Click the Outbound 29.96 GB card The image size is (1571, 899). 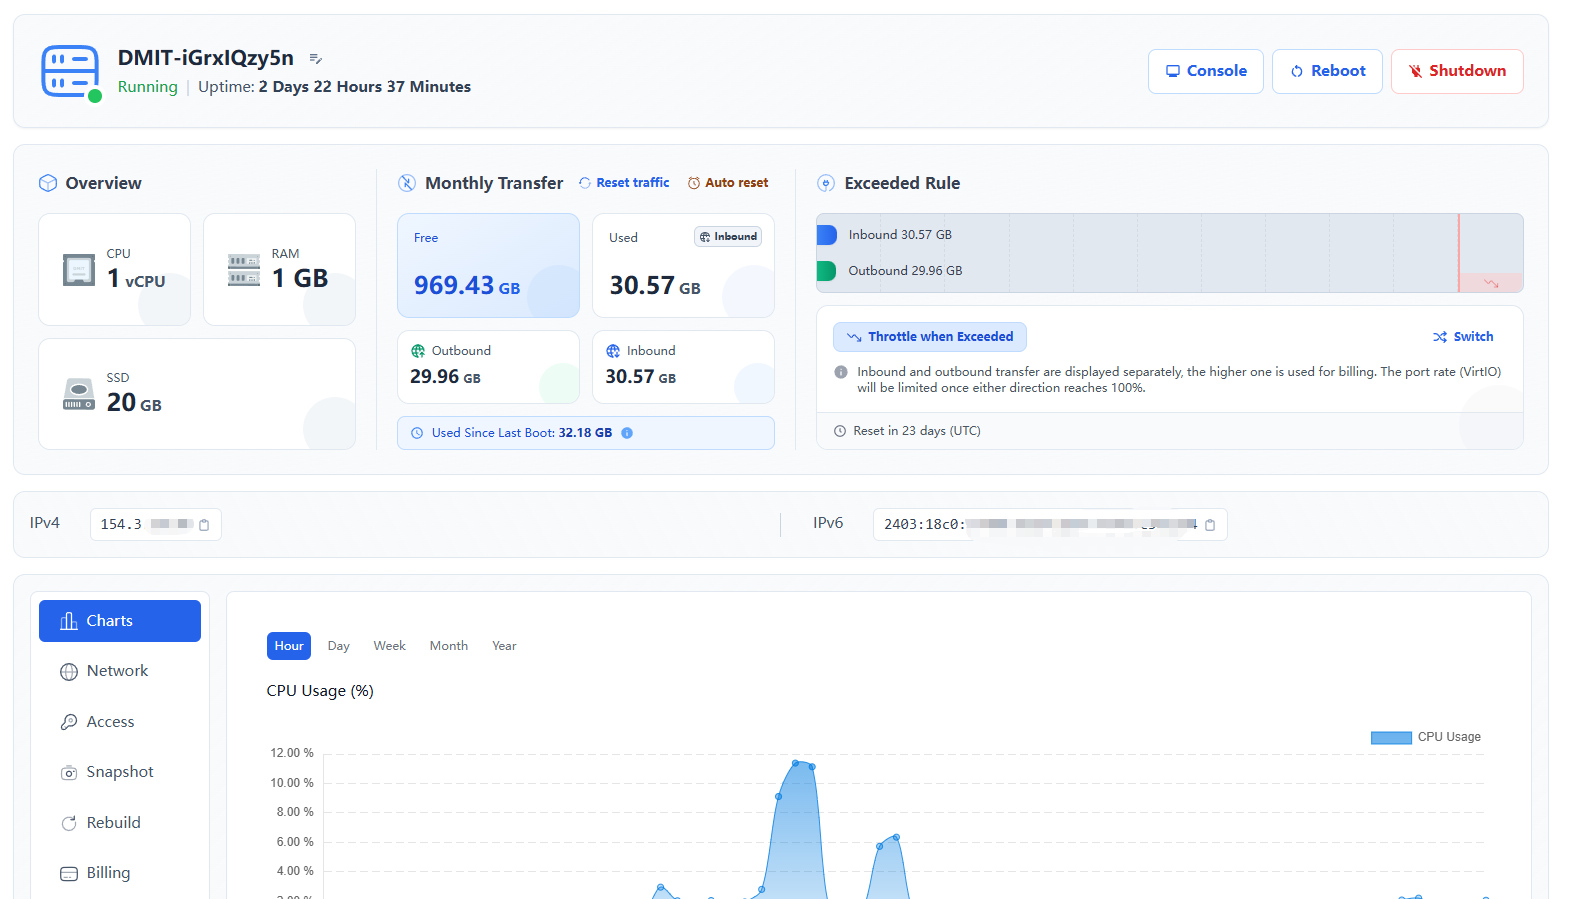488,367
